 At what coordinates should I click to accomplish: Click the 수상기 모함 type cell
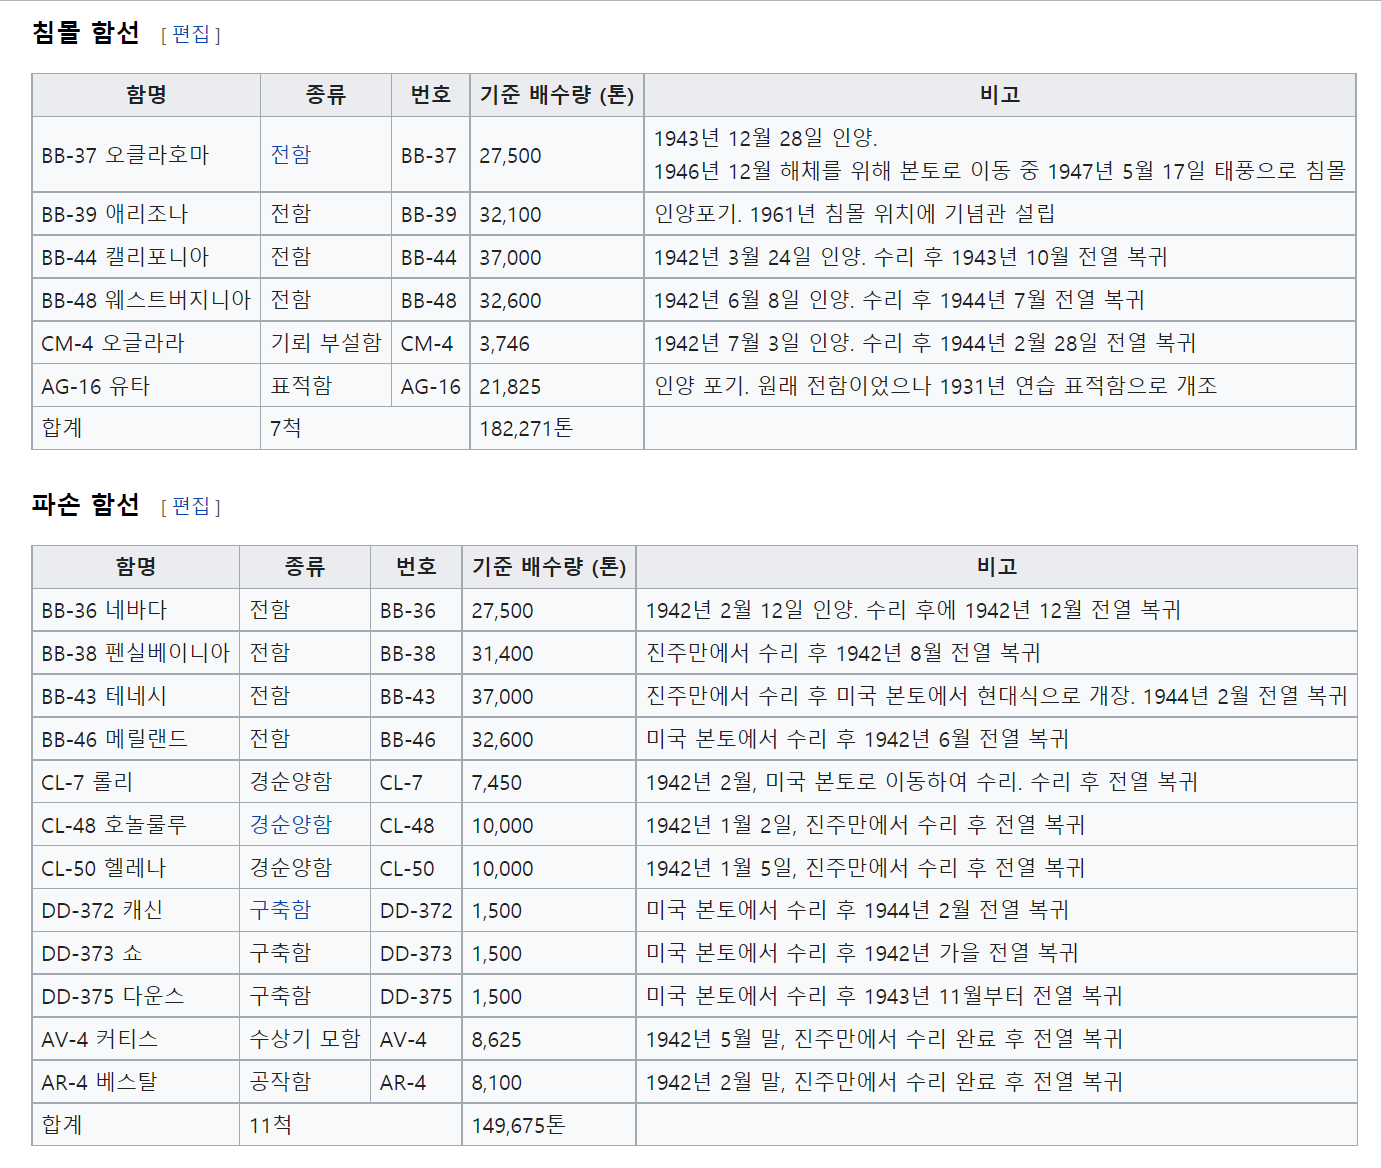[305, 1039]
